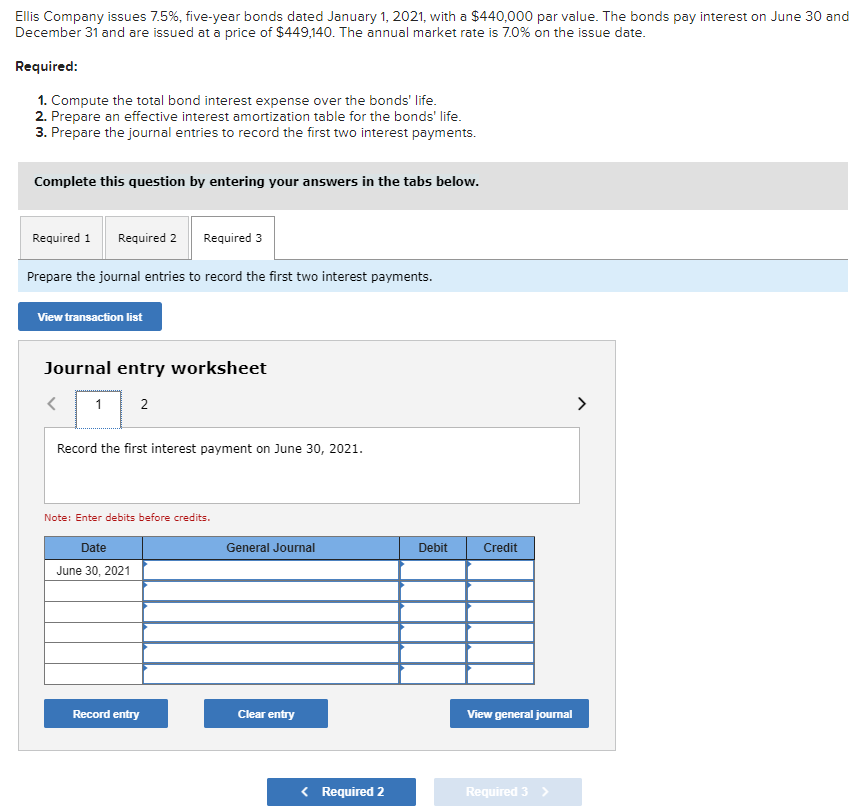Click Debit field in third row

click(433, 612)
